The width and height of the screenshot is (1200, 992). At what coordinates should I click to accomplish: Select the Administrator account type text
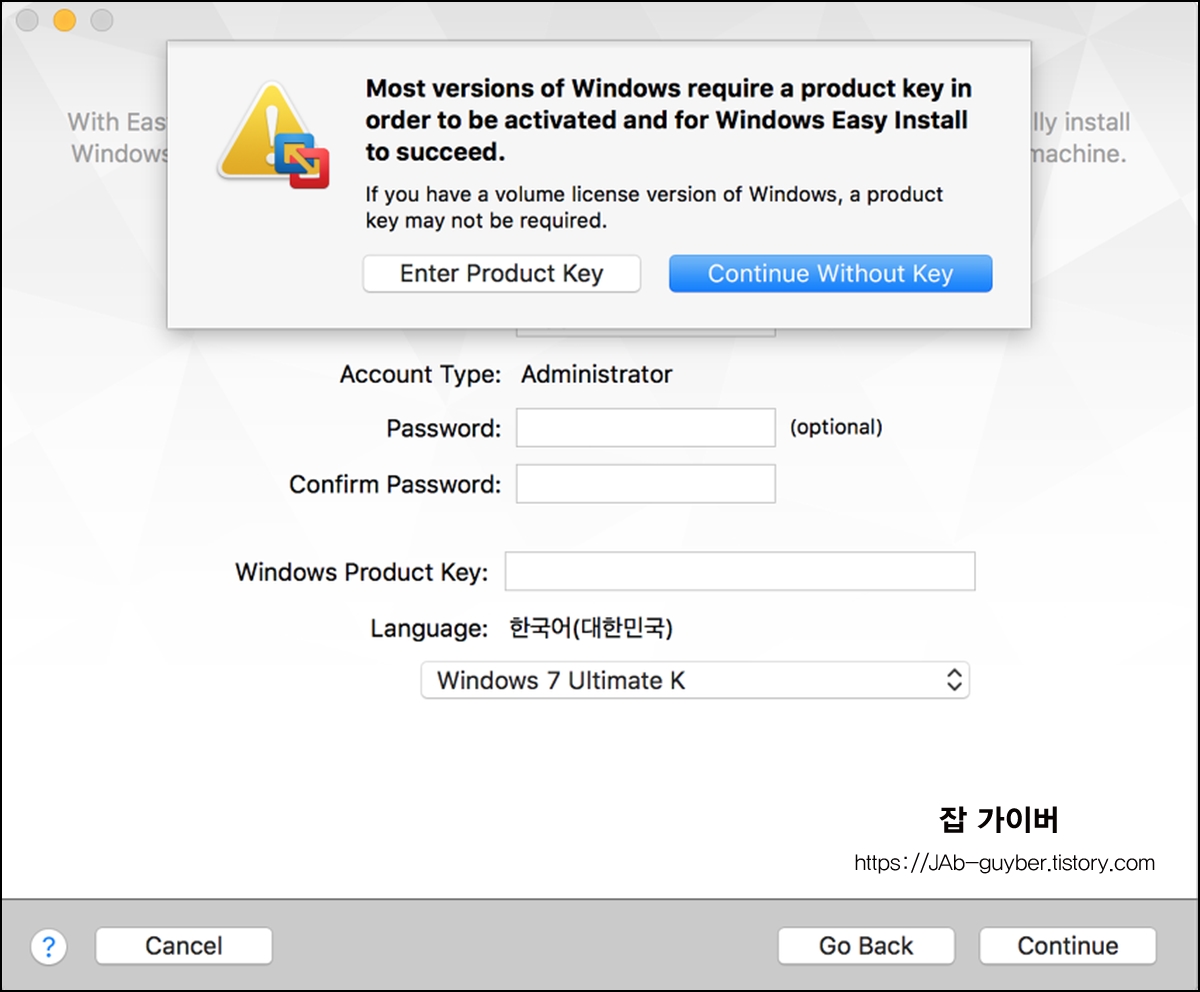click(597, 375)
